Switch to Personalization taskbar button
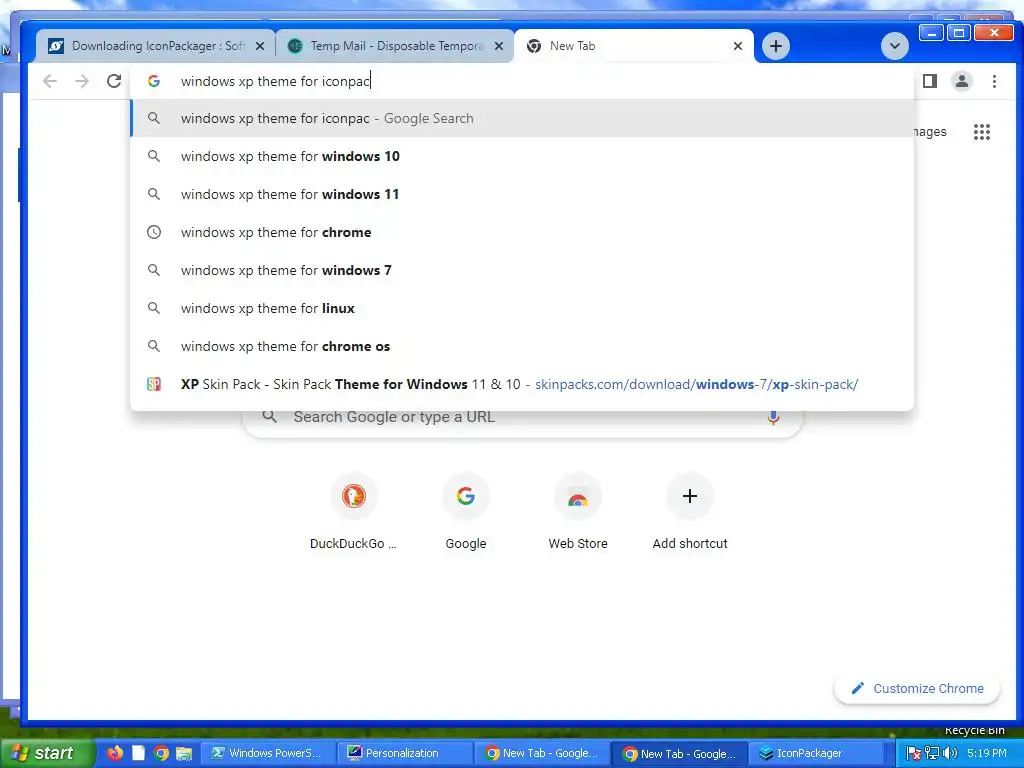The image size is (1024, 768). coord(405,753)
